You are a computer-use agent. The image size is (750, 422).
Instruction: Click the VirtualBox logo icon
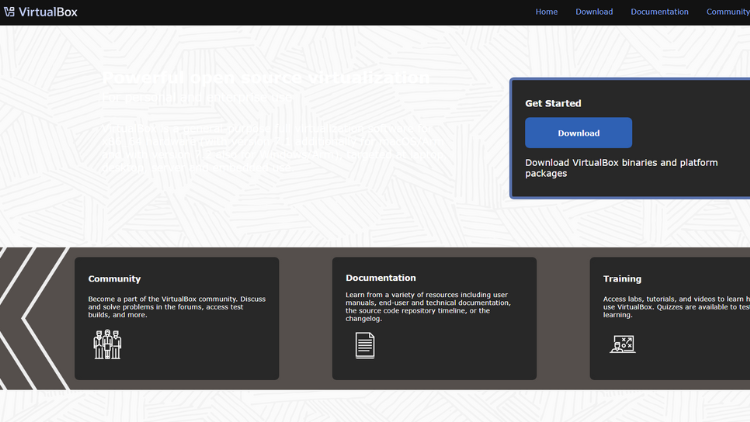pyautogui.click(x=9, y=12)
